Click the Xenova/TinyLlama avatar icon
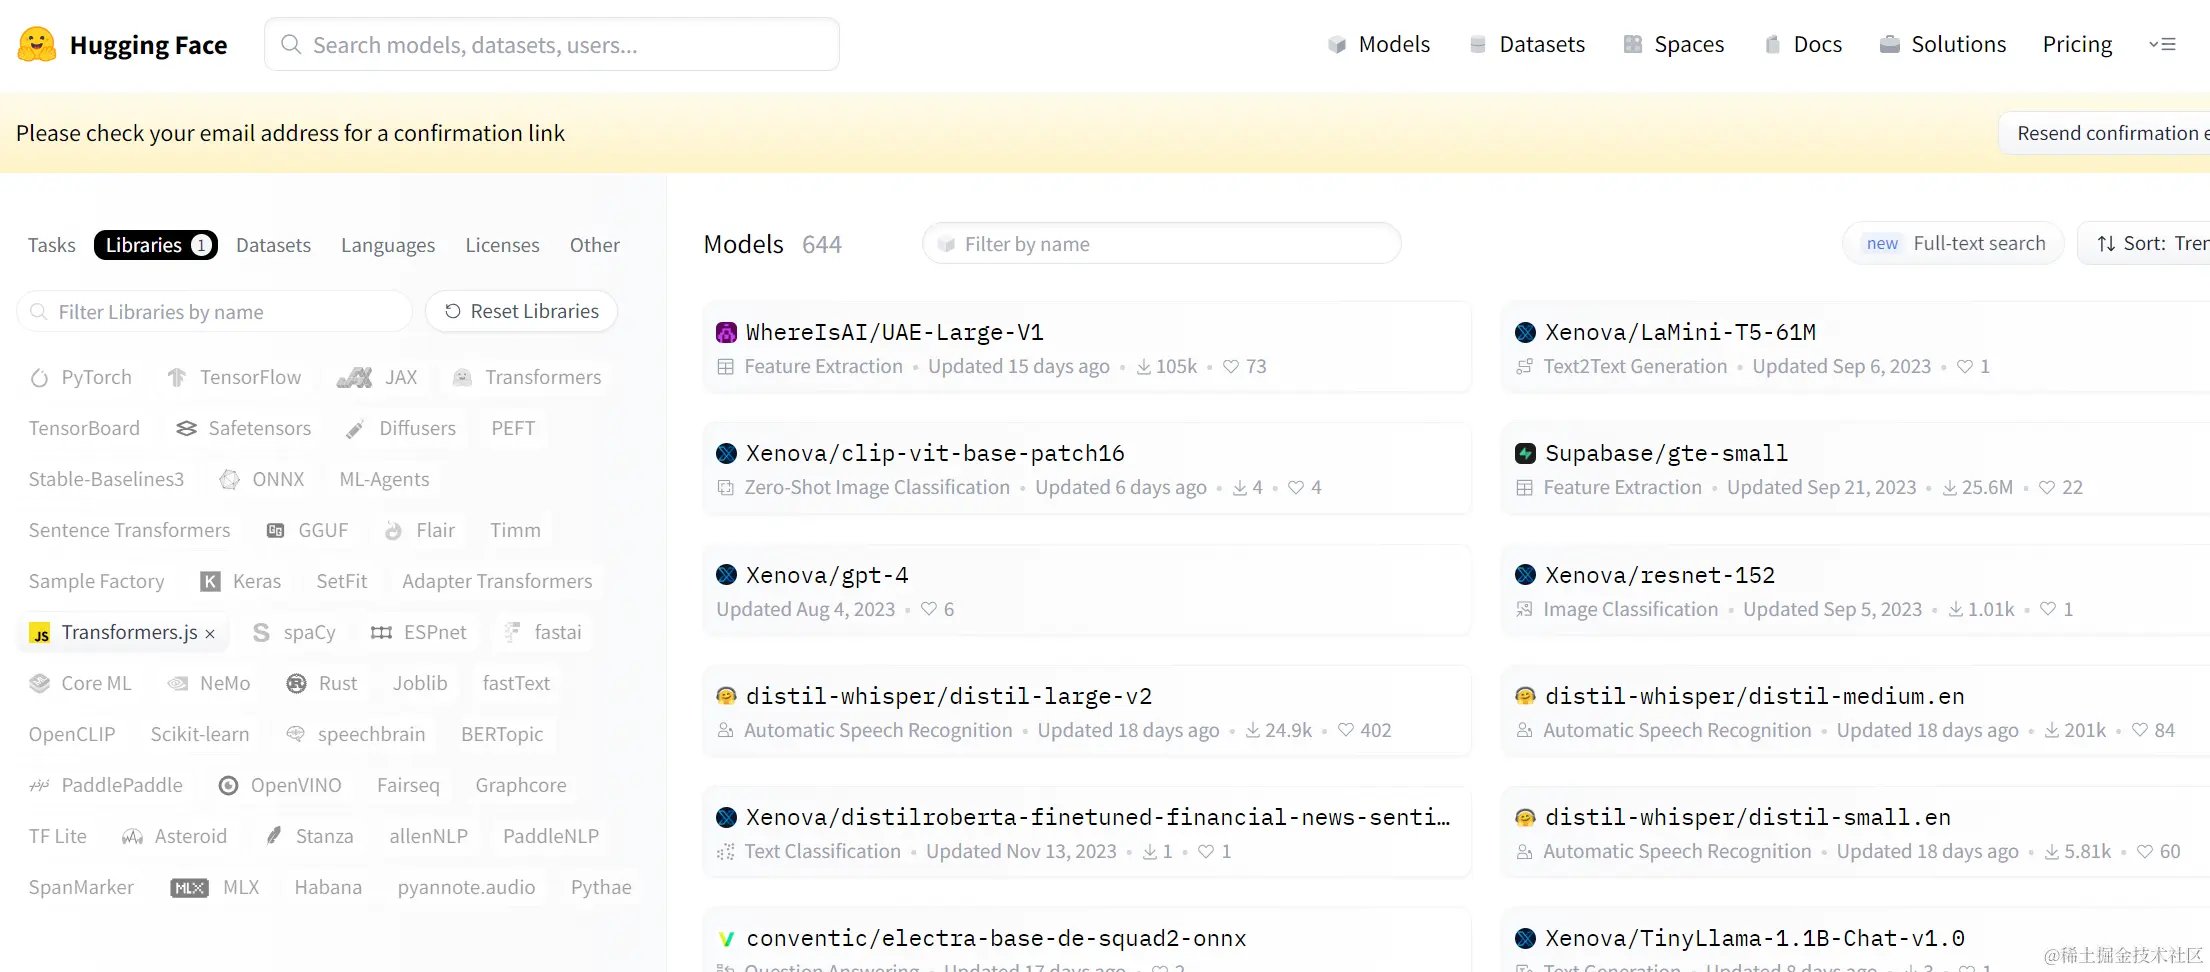 (1525, 938)
